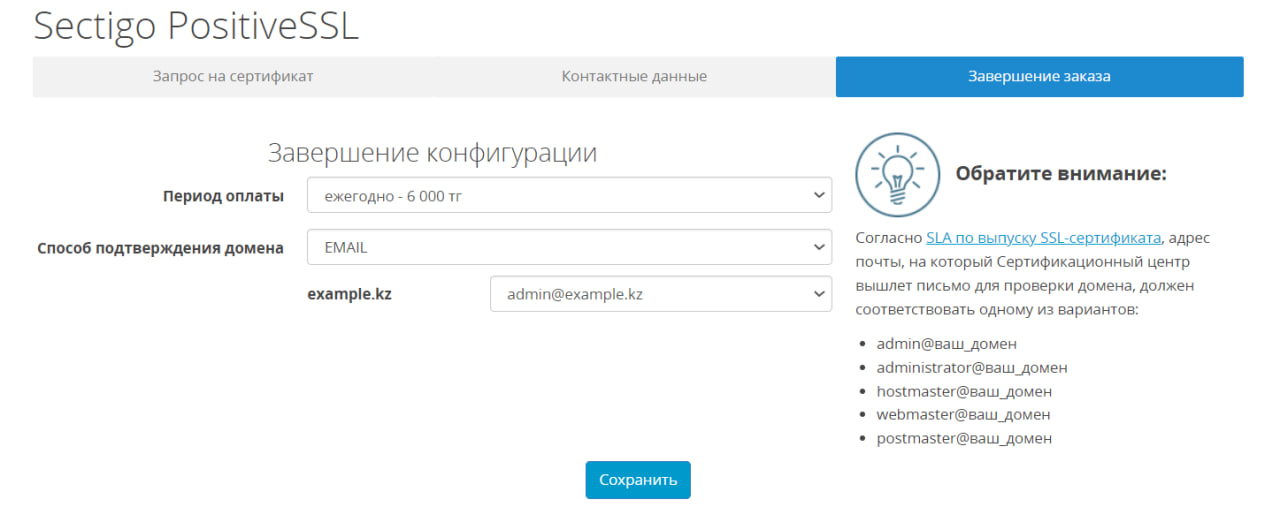Click the Завершение конфигурации heading
1280x507 pixels.
pyautogui.click(x=432, y=153)
